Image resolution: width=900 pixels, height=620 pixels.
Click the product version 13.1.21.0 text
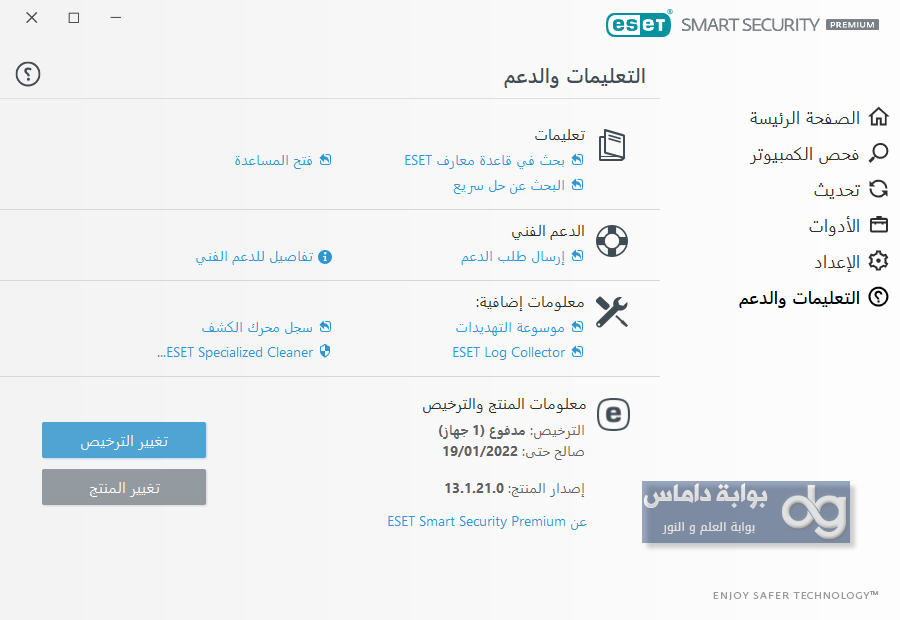pyautogui.click(x=474, y=489)
